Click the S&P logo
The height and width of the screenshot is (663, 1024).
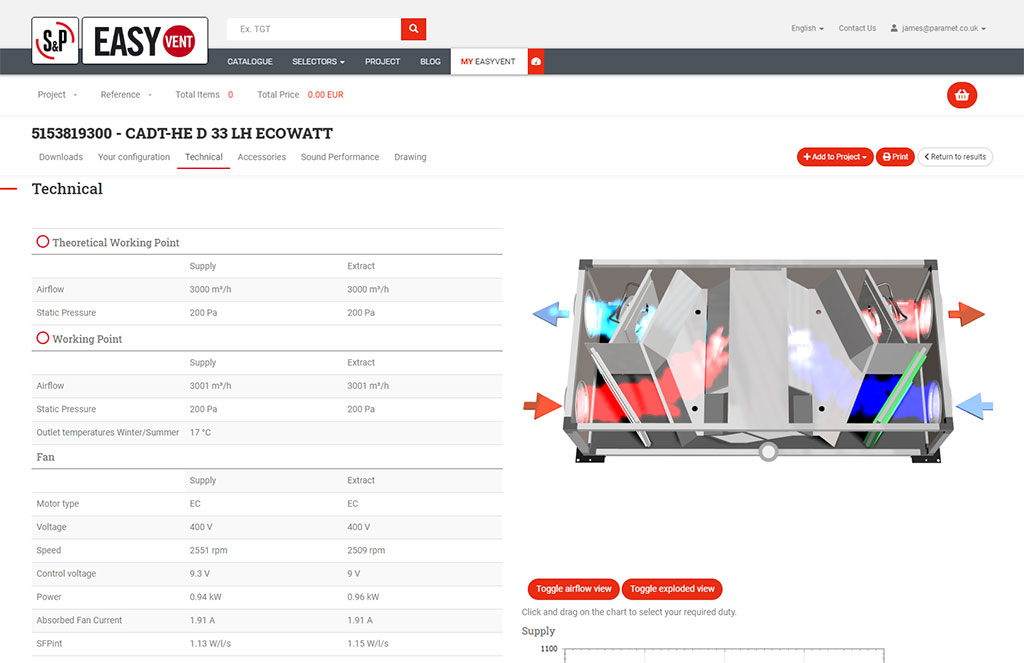click(56, 41)
